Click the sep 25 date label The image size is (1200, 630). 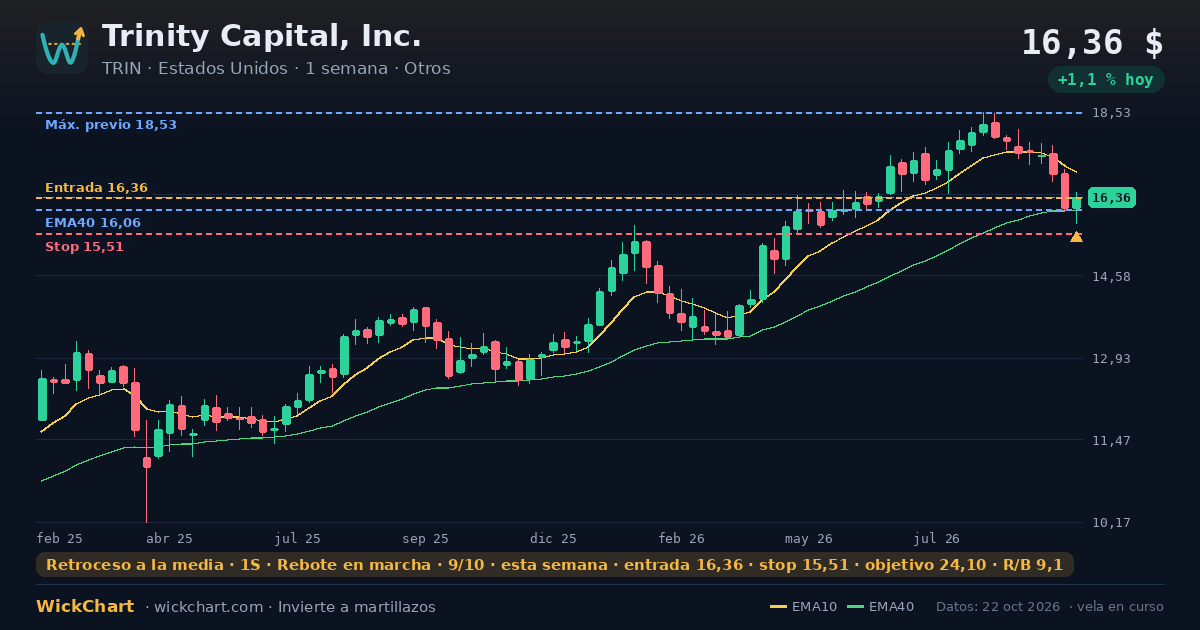coord(425,538)
